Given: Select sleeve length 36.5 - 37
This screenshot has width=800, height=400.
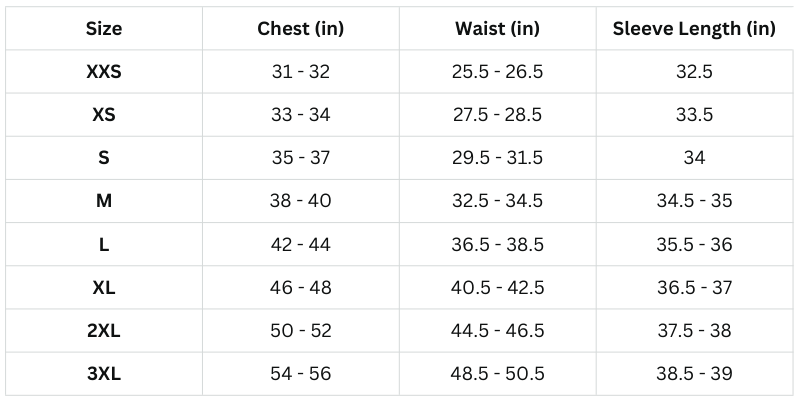Looking at the screenshot, I should pyautogui.click(x=694, y=287).
